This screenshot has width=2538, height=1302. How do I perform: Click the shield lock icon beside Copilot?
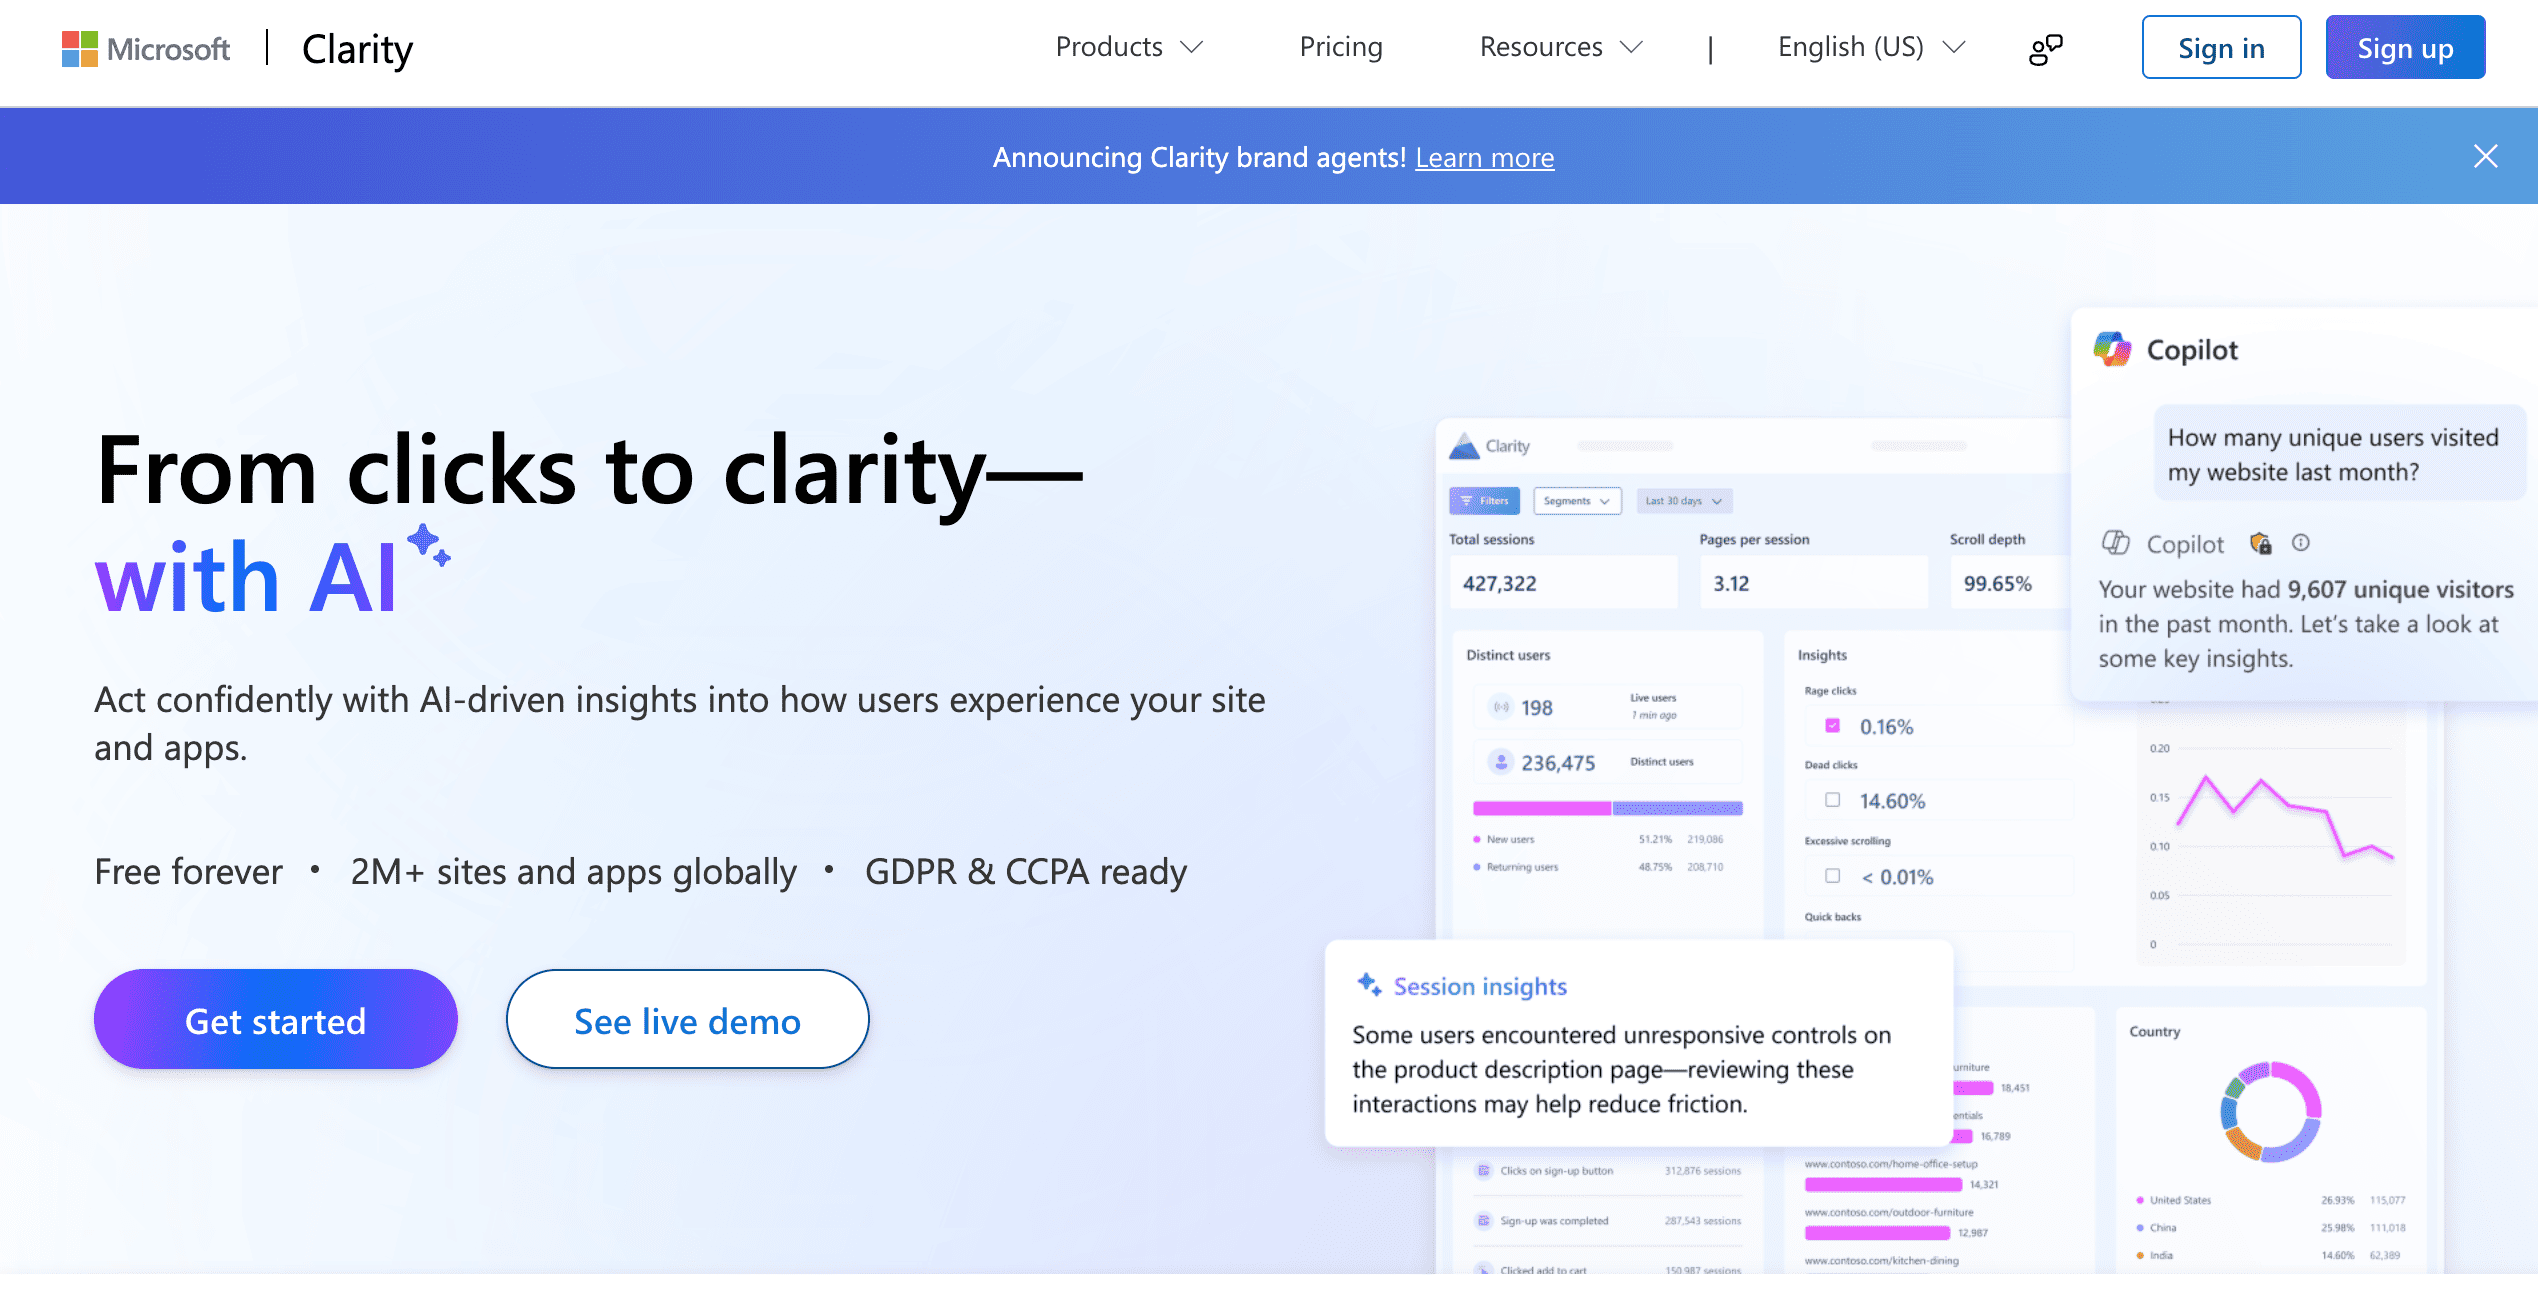[2260, 543]
